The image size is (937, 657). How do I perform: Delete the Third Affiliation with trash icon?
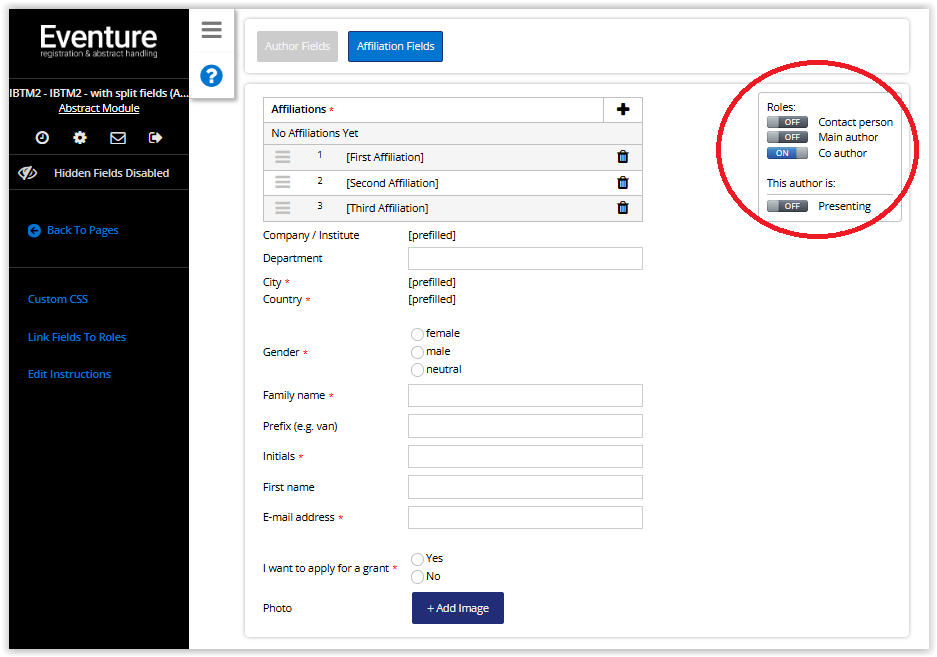pyautogui.click(x=623, y=208)
